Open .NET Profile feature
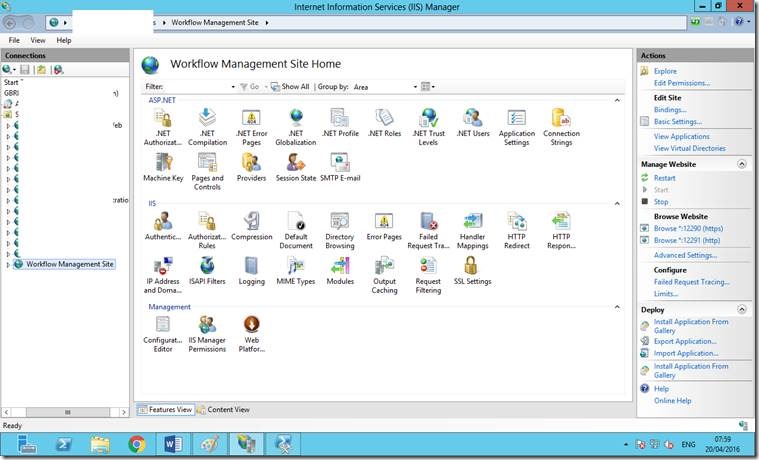Image resolution: width=759 pixels, height=460 pixels. [340, 123]
